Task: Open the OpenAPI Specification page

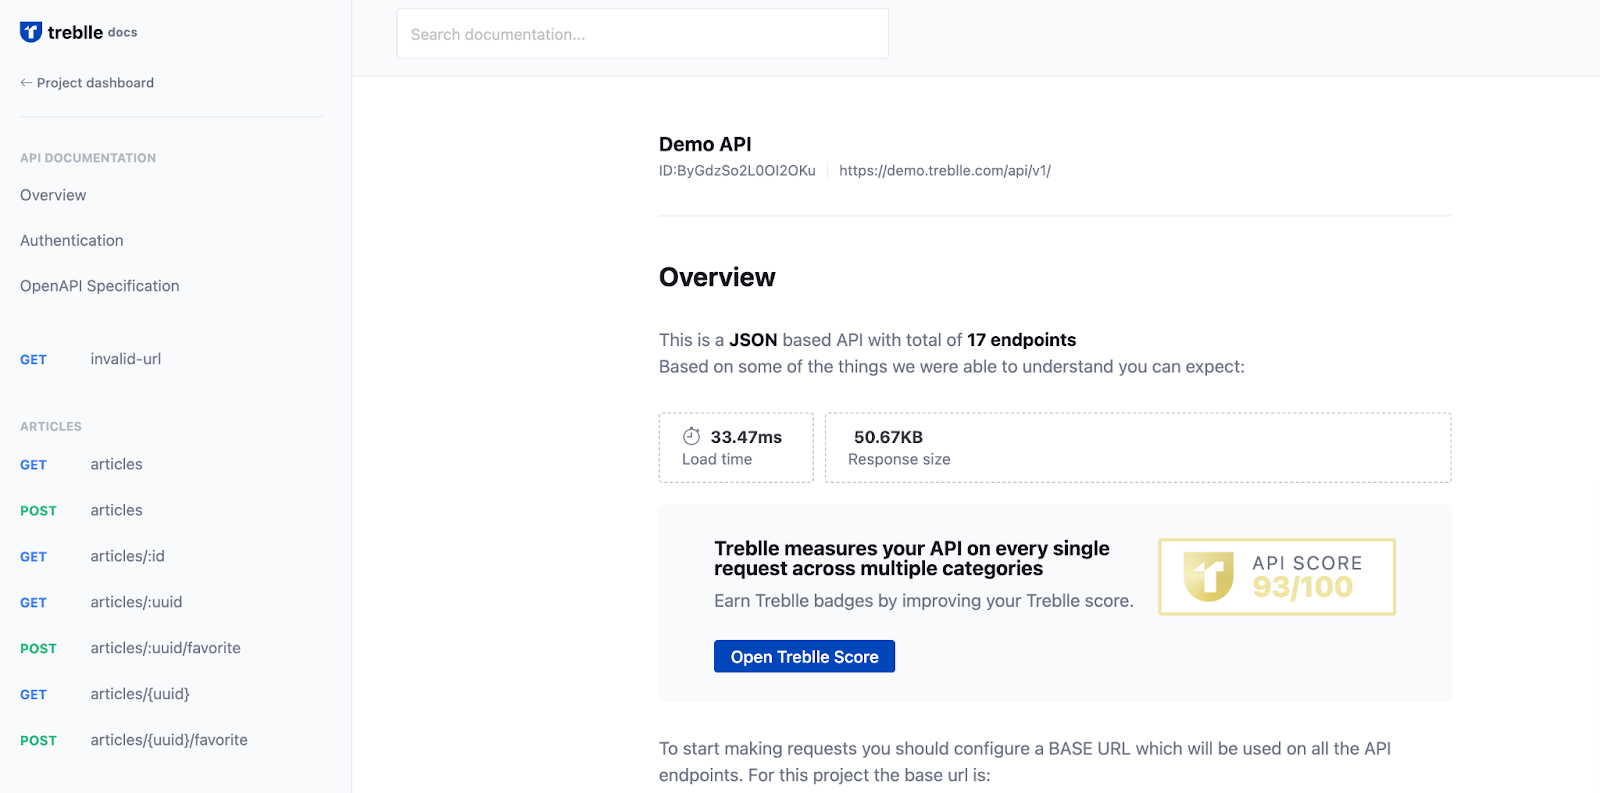Action: click(100, 286)
